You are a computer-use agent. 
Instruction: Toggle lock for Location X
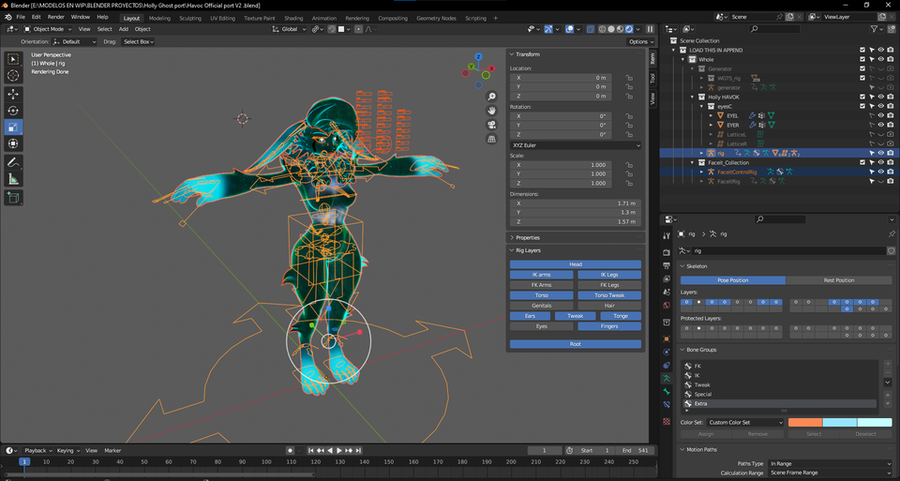click(x=630, y=77)
